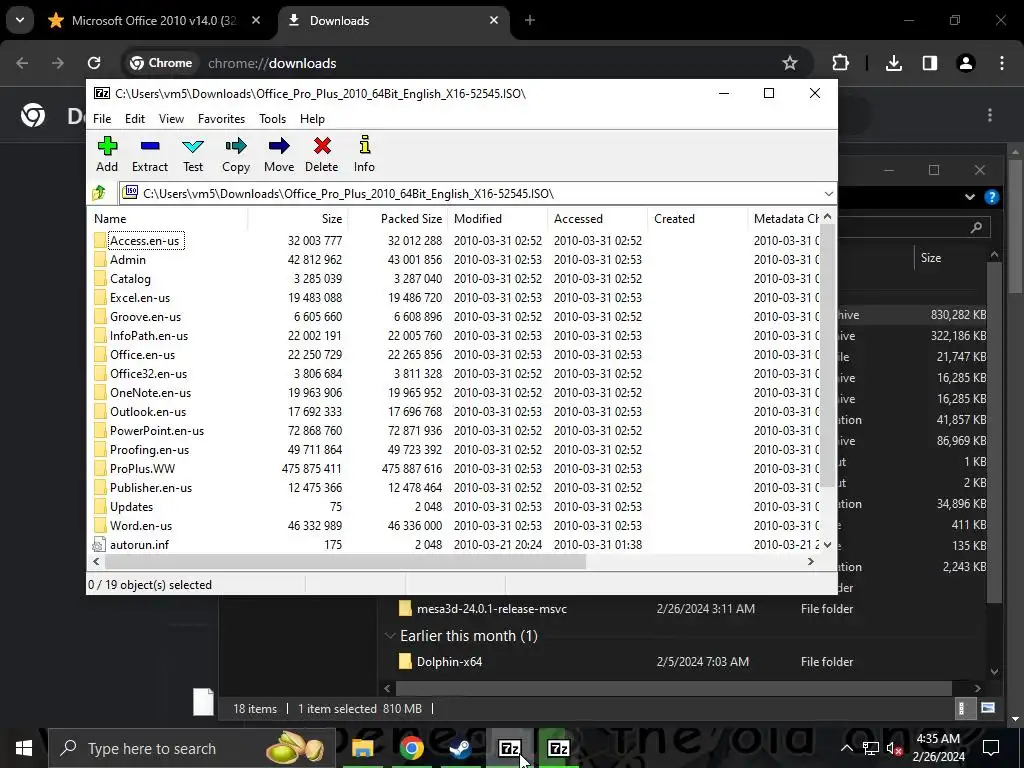Open Chrome profile avatar
The image size is (1024, 768).
click(965, 63)
